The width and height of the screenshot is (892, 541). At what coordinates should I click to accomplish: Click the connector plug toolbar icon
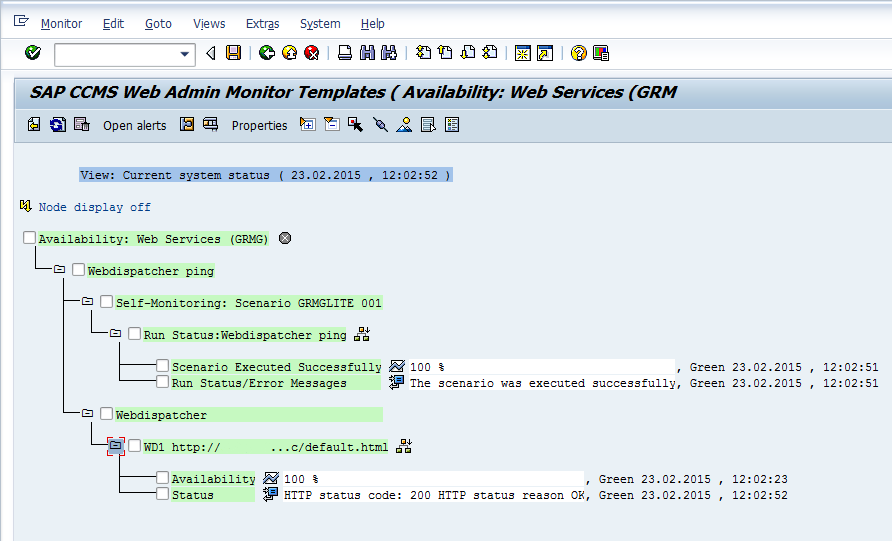[381, 125]
